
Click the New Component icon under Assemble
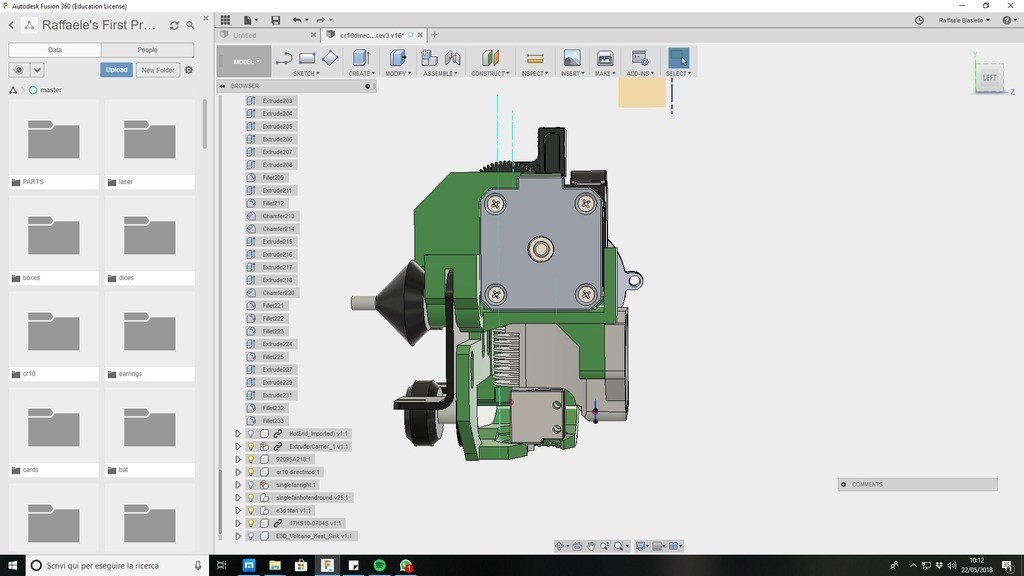[x=429, y=58]
